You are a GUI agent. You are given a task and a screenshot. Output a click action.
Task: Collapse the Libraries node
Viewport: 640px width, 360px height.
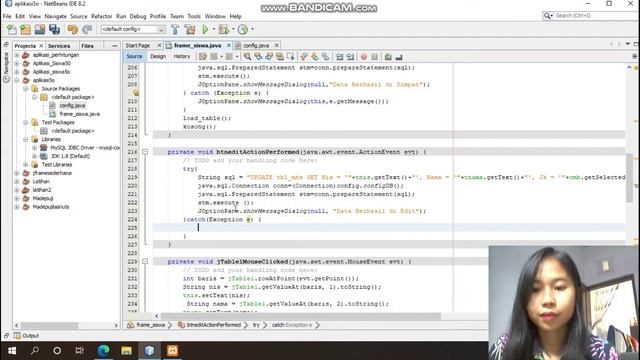26,139
